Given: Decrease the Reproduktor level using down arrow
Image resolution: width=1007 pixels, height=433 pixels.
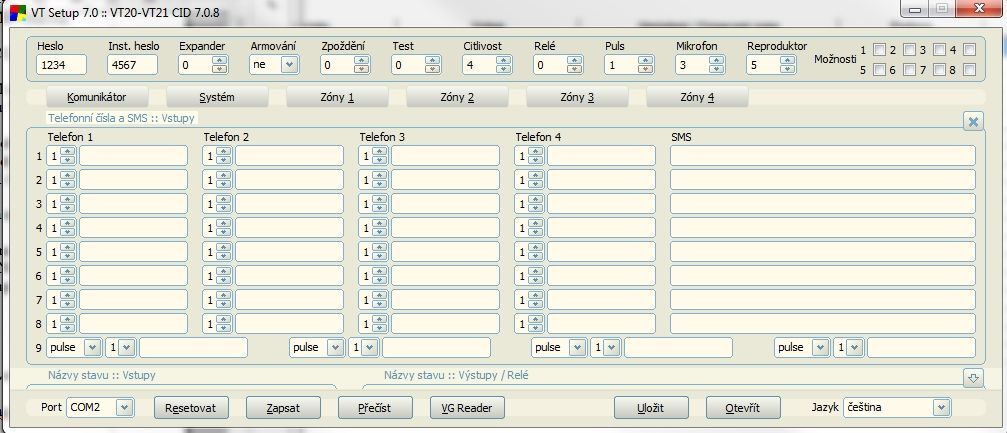Looking at the screenshot, I should 788,70.
